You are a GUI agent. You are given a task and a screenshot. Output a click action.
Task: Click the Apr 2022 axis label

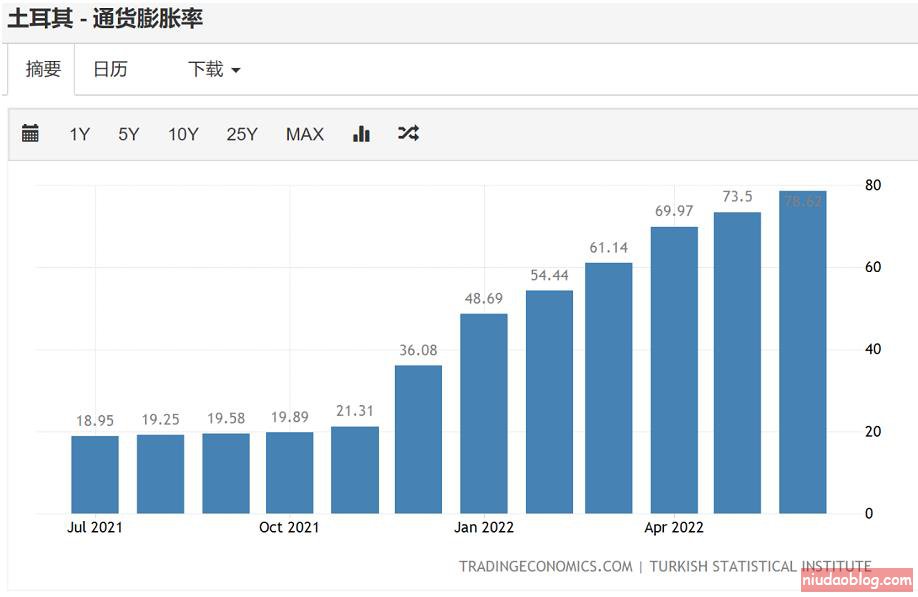pyautogui.click(x=674, y=527)
